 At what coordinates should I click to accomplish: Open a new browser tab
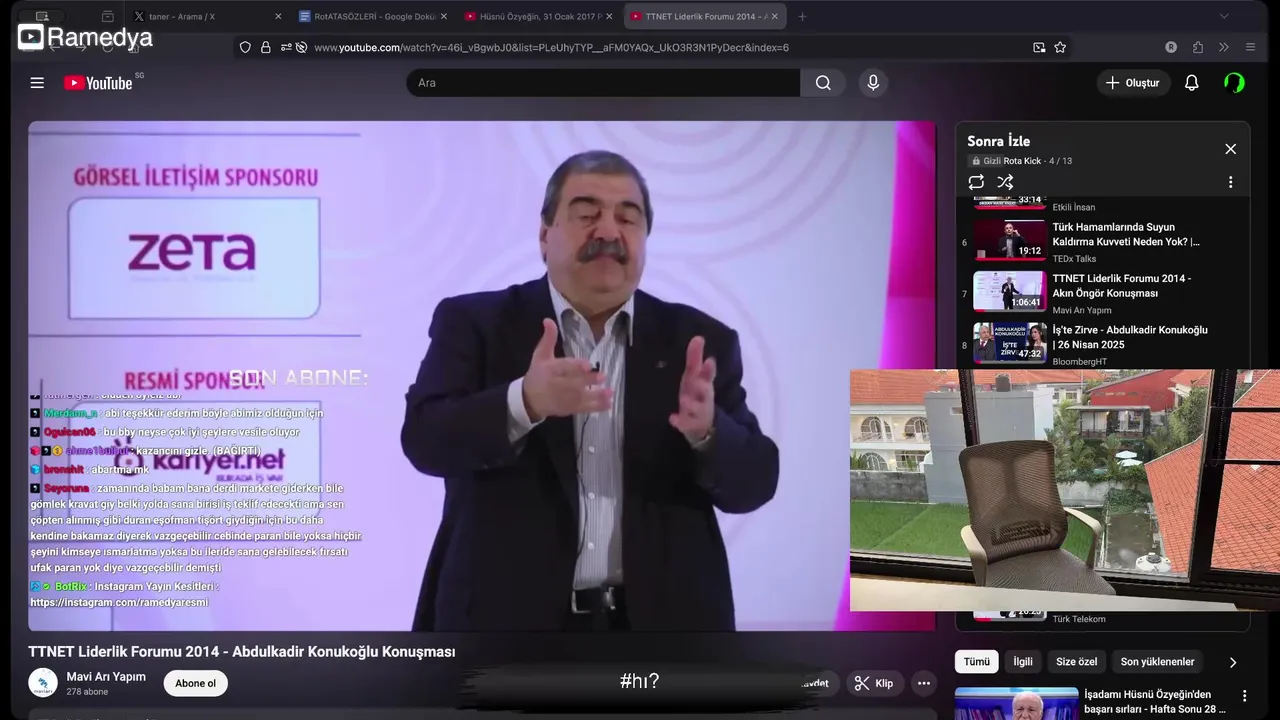(802, 17)
